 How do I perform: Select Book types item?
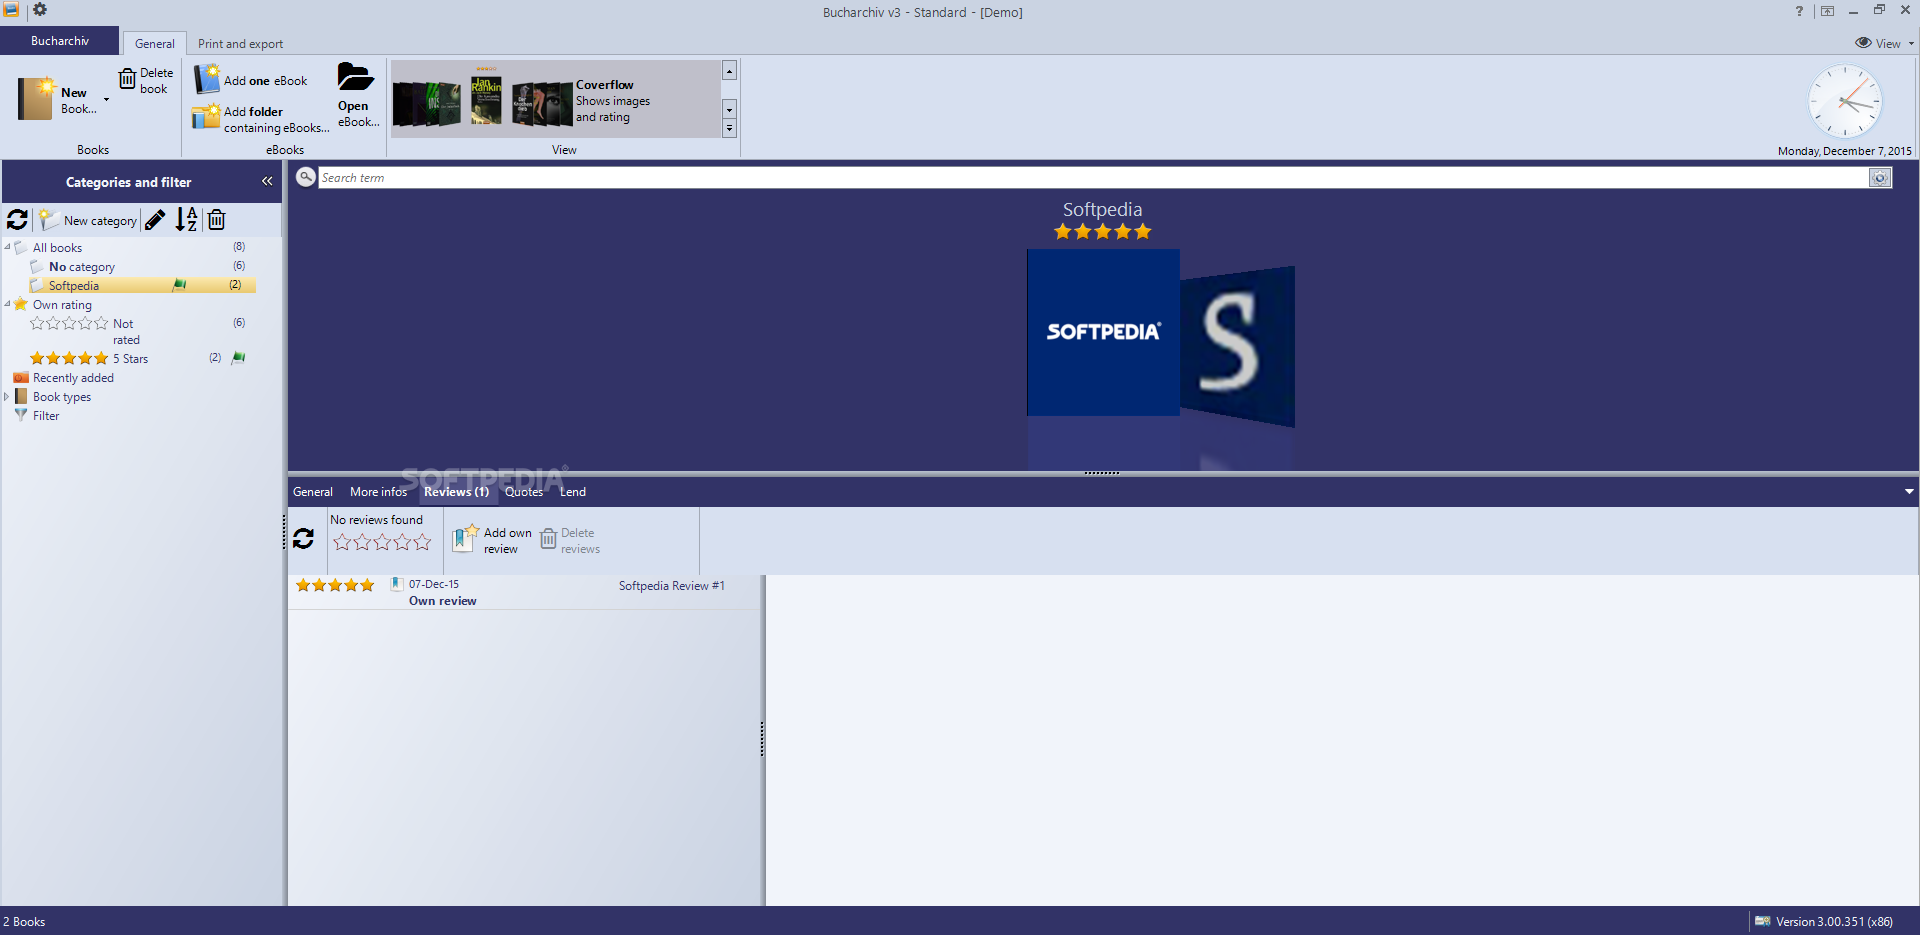[x=61, y=397]
